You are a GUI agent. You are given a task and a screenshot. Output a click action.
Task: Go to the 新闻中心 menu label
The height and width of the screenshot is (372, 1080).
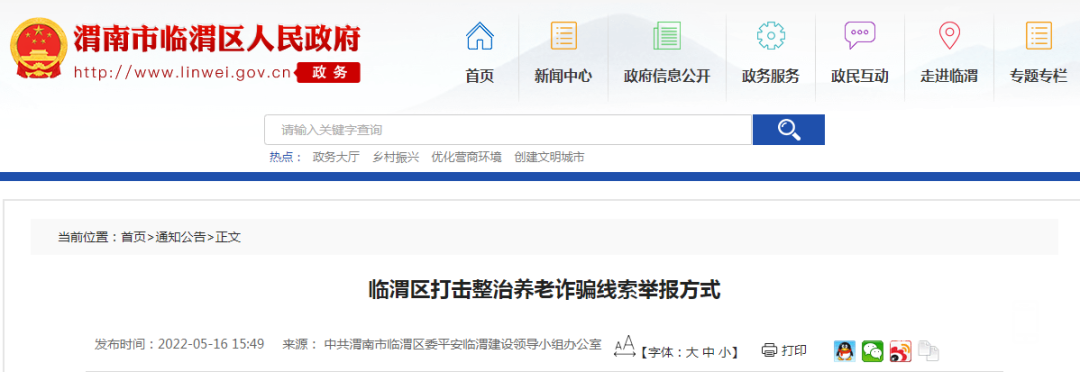point(563,76)
